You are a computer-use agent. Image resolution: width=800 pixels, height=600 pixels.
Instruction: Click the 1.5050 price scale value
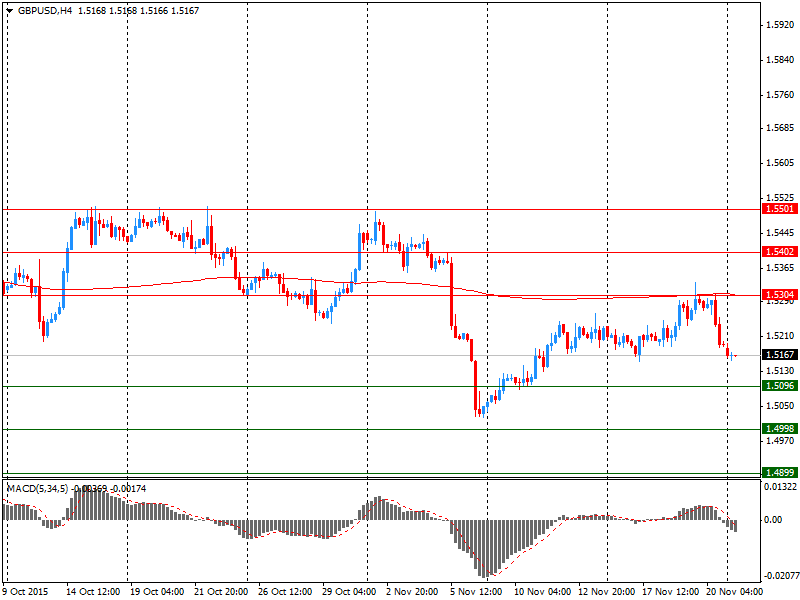coord(781,406)
